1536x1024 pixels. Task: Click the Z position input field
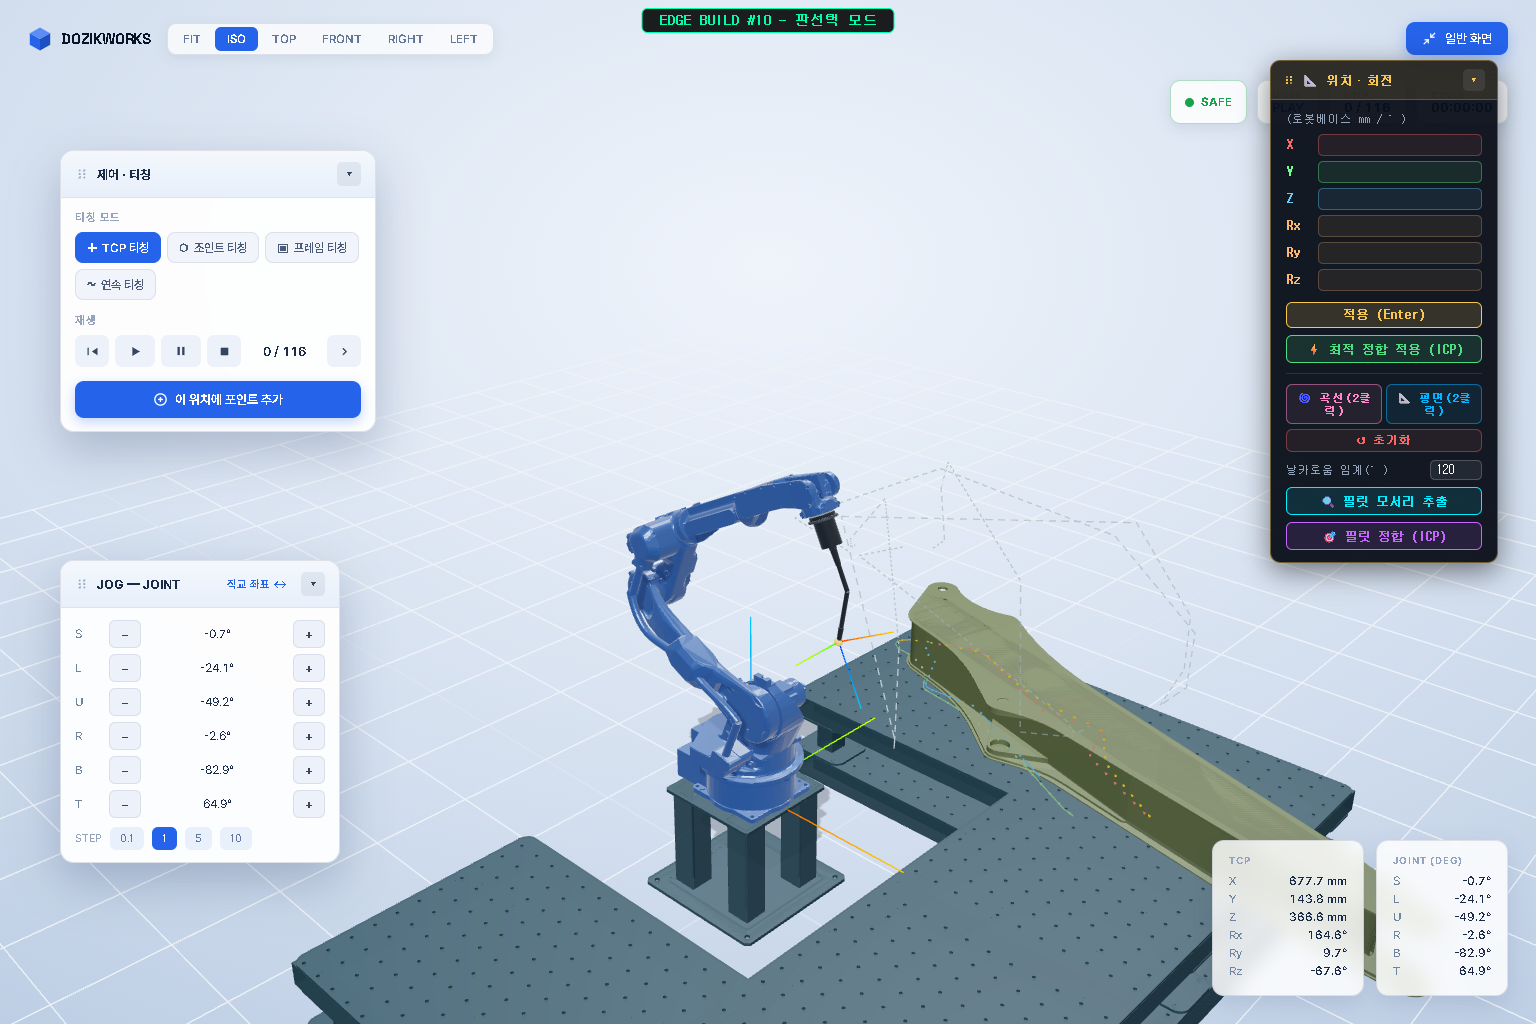[1400, 199]
